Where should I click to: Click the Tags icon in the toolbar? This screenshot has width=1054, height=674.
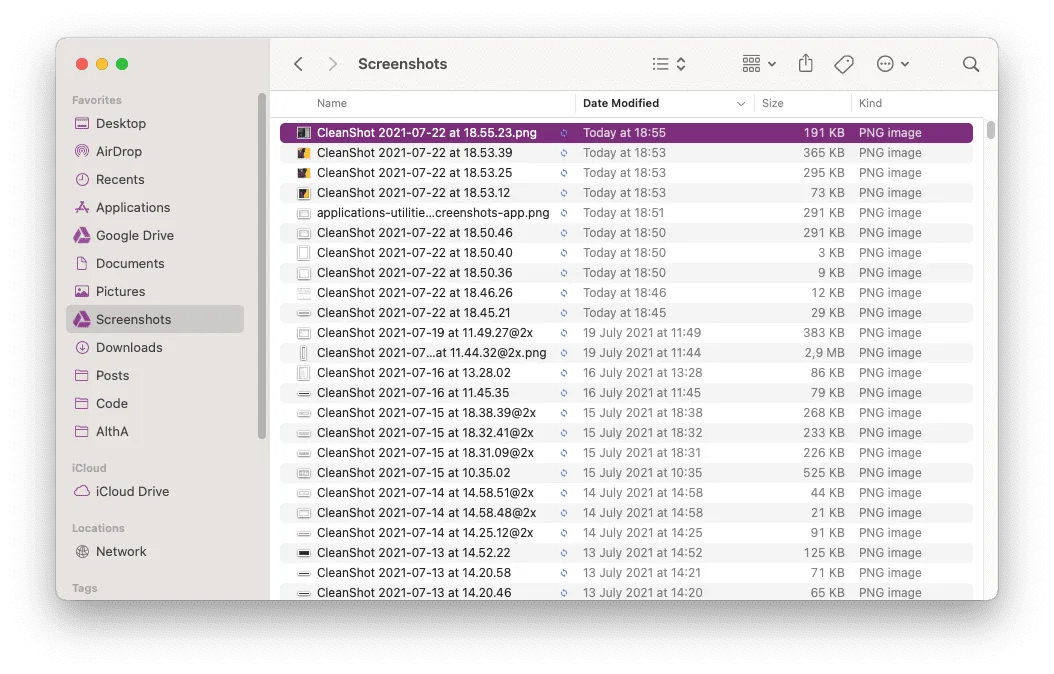coord(844,63)
